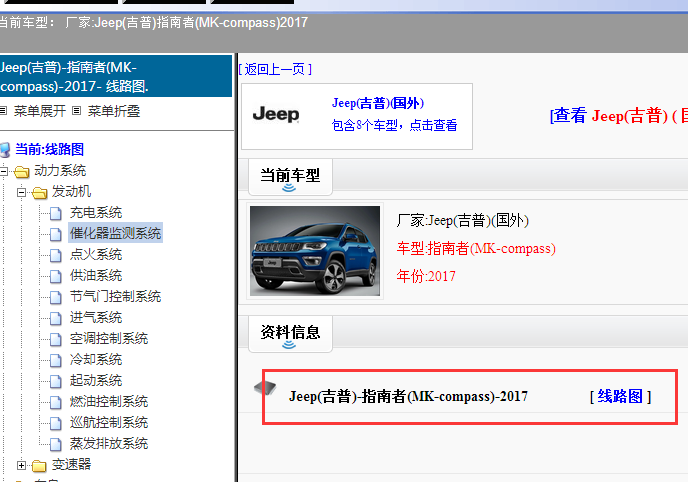The width and height of the screenshot is (688, 482).
Task: Select the 变速器 folder label
Action: [71, 464]
